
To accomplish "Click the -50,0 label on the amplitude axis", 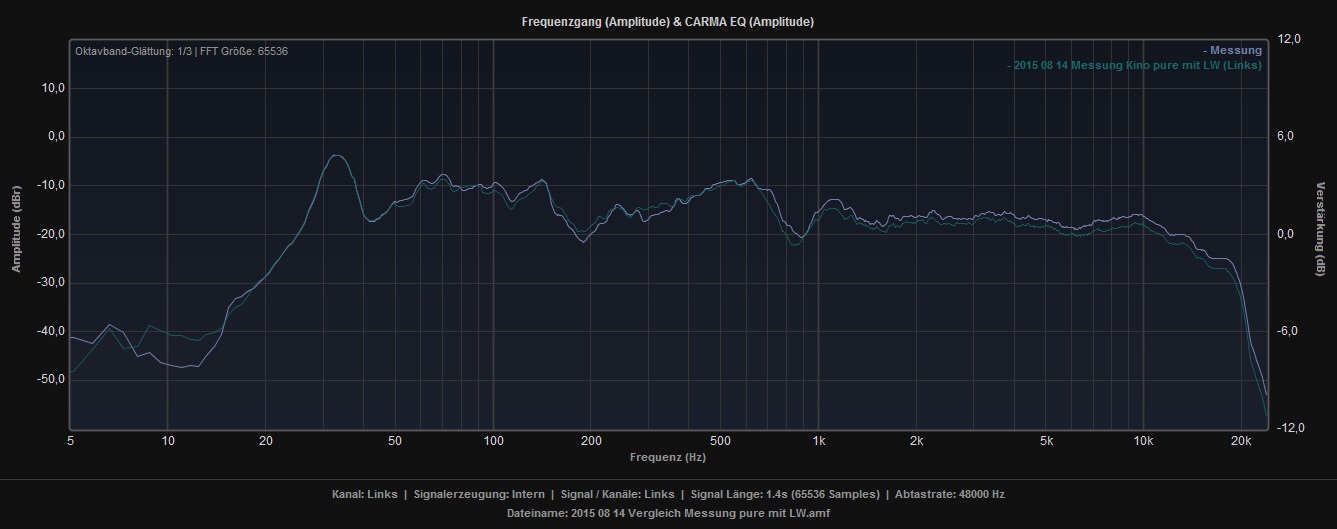I will coord(51,380).
